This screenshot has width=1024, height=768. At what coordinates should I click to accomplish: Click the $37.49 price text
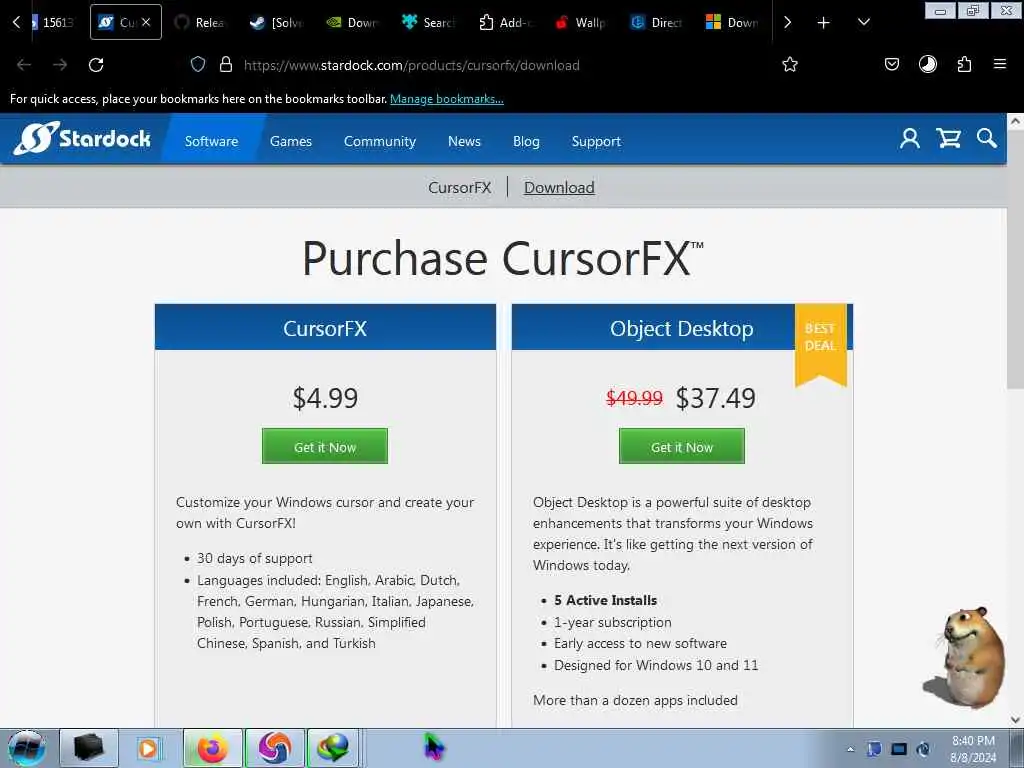pyautogui.click(x=715, y=398)
